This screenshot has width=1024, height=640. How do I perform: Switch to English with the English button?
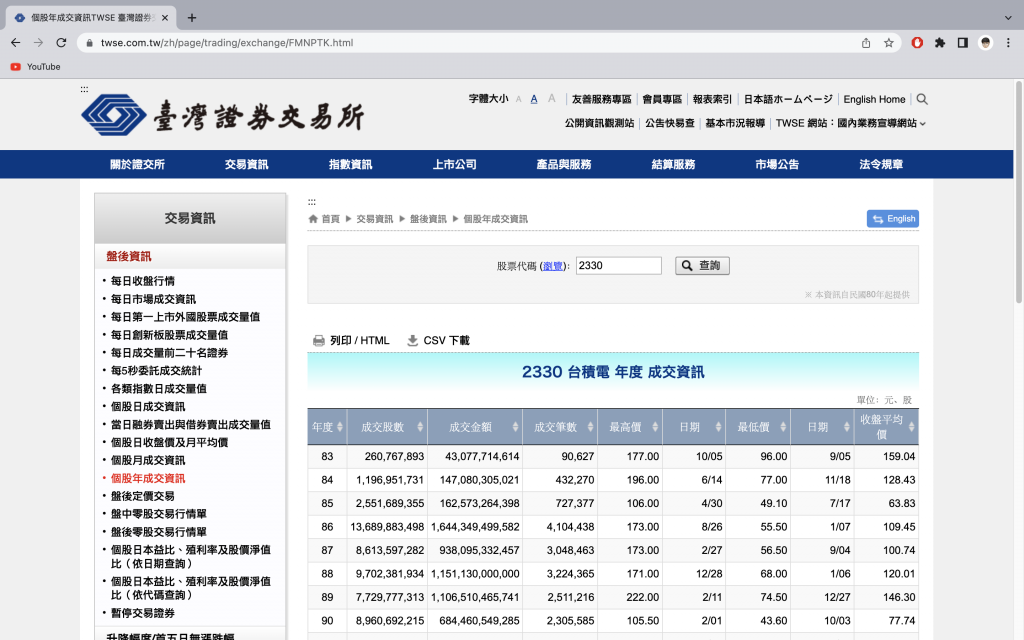893,219
